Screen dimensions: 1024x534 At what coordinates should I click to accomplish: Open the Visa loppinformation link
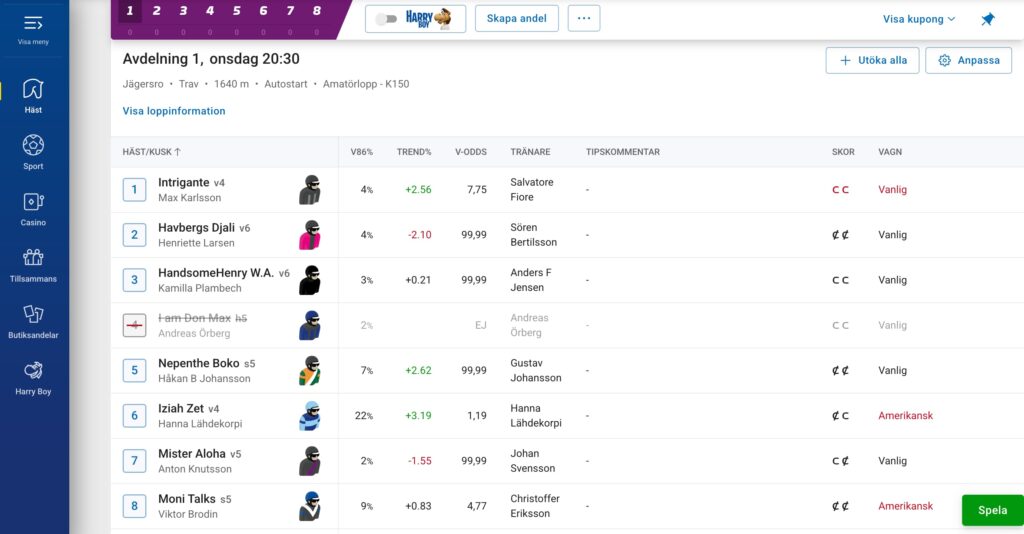[x=174, y=111]
